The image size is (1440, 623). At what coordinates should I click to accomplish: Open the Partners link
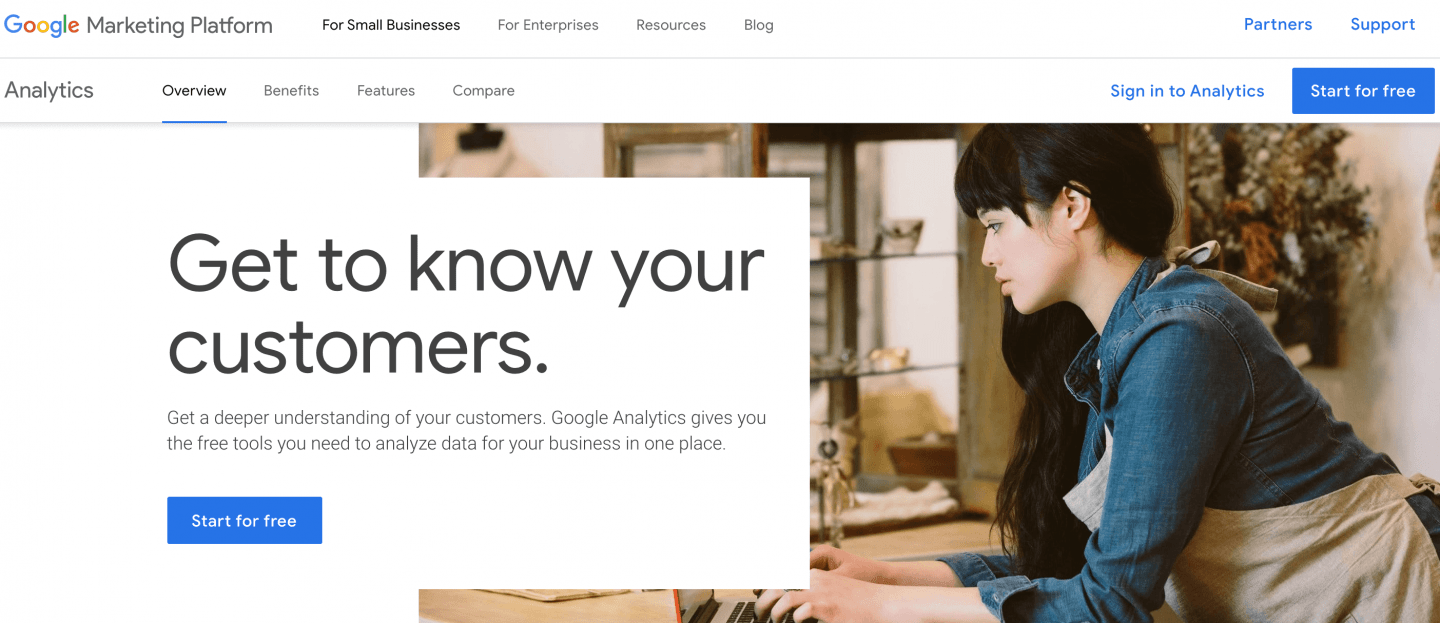point(1278,25)
